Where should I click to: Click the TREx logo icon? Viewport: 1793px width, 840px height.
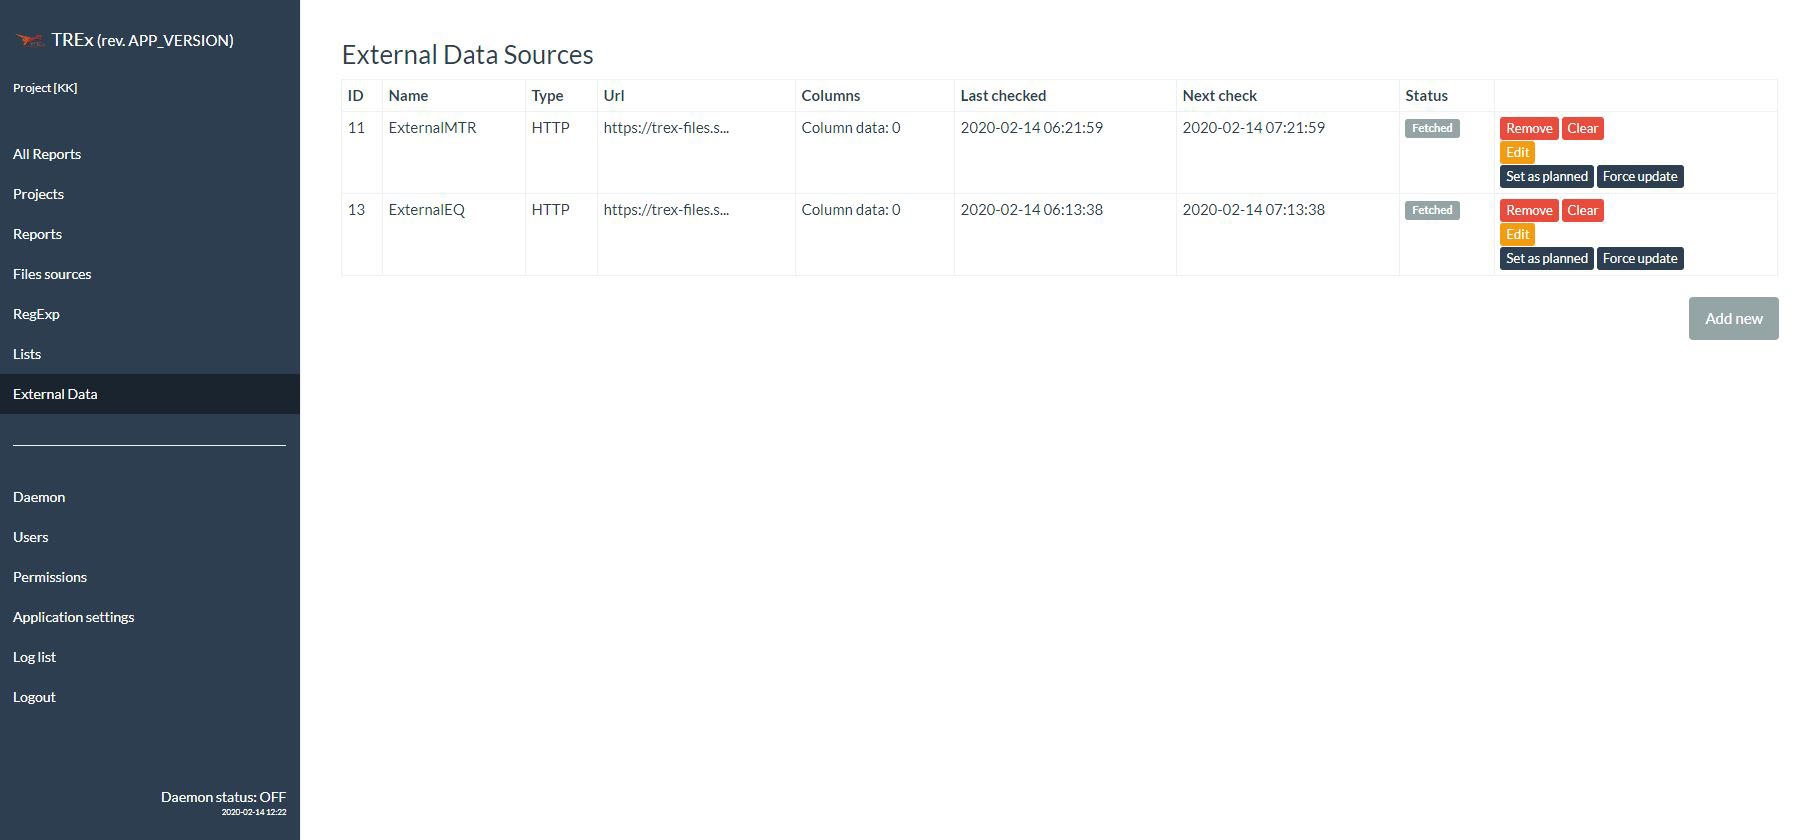(31, 40)
